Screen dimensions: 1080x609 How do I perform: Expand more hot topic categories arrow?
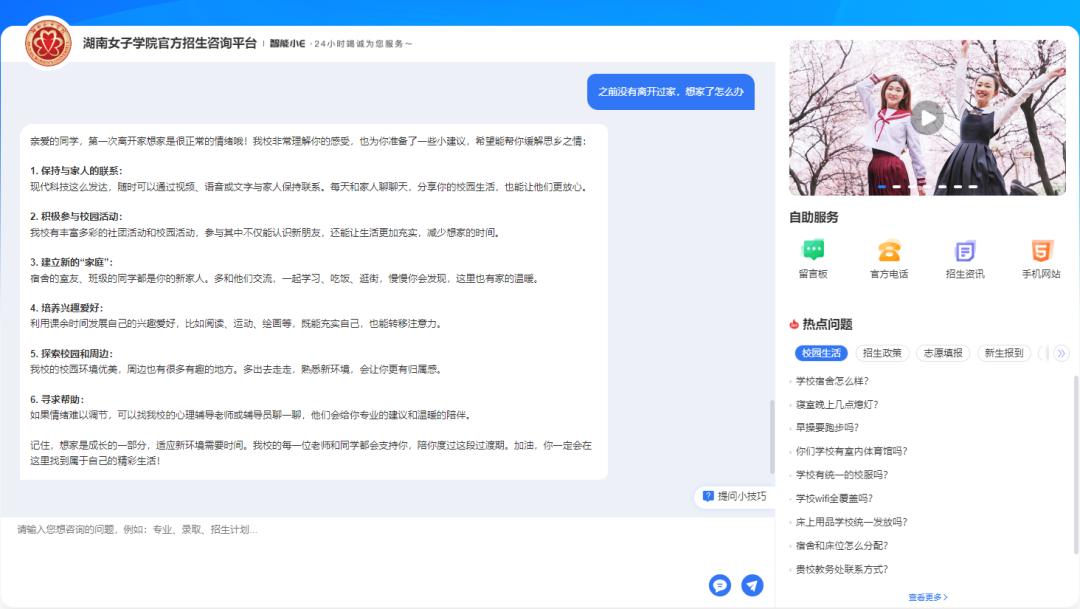(x=1062, y=353)
